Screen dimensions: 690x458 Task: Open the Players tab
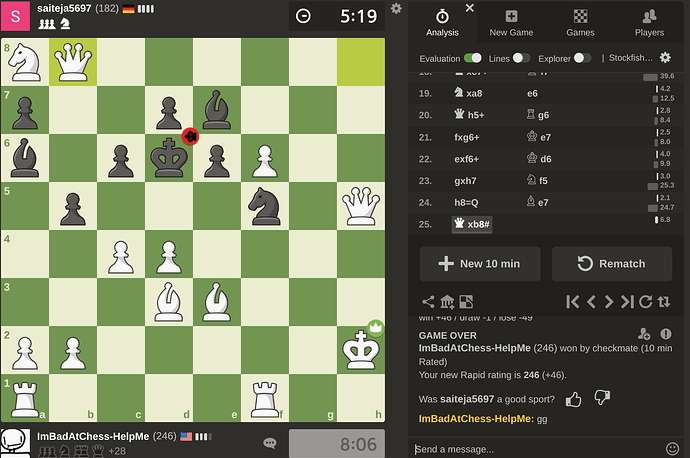649,23
